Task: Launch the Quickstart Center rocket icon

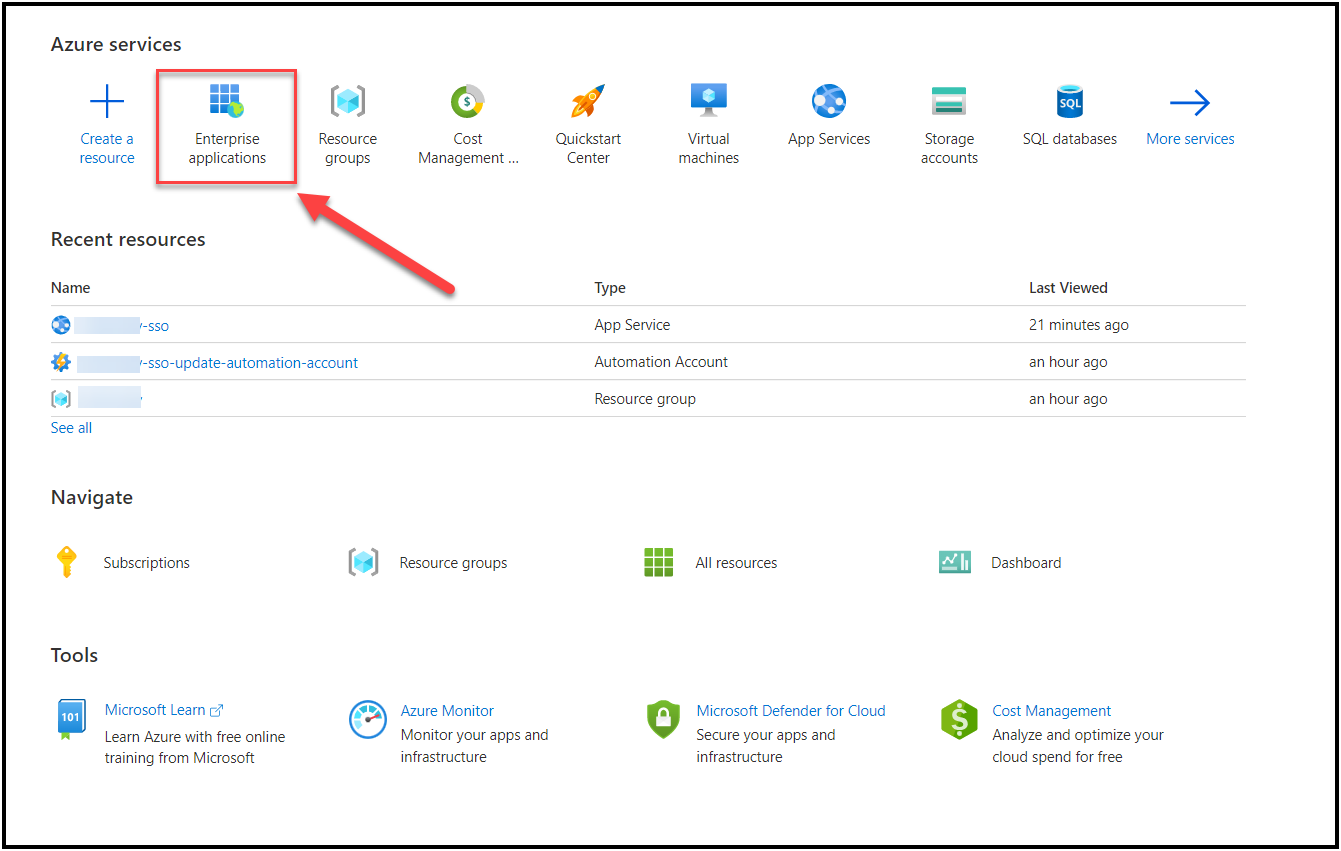Action: 588,102
